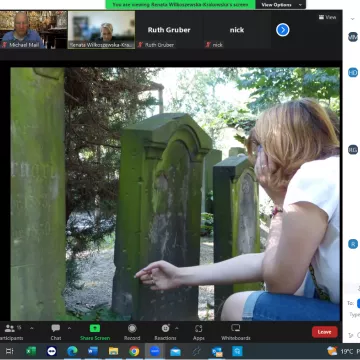Expand the Chat options caret
The image size is (360, 360).
[x=69, y=328]
